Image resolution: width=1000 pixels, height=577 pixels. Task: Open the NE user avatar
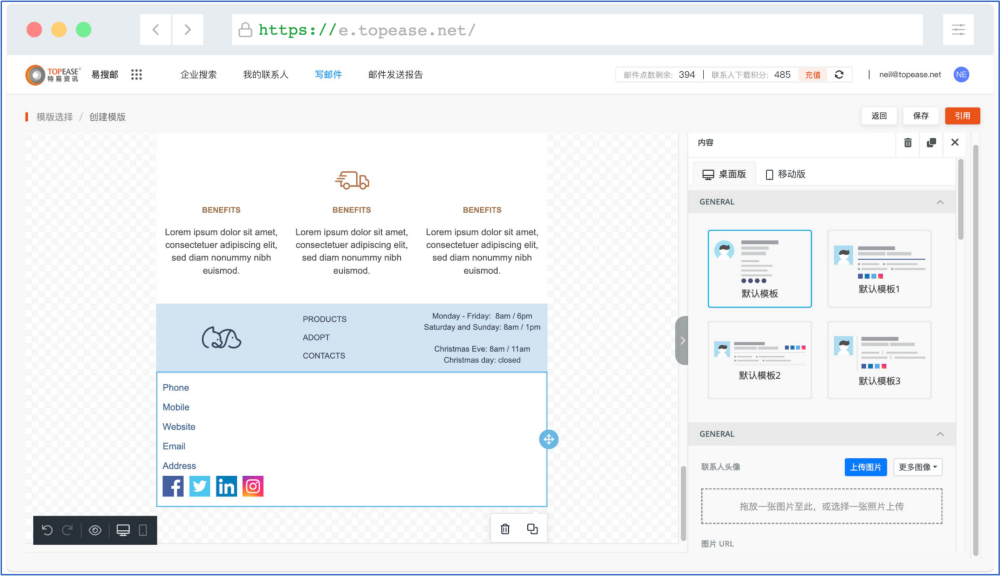[961, 75]
